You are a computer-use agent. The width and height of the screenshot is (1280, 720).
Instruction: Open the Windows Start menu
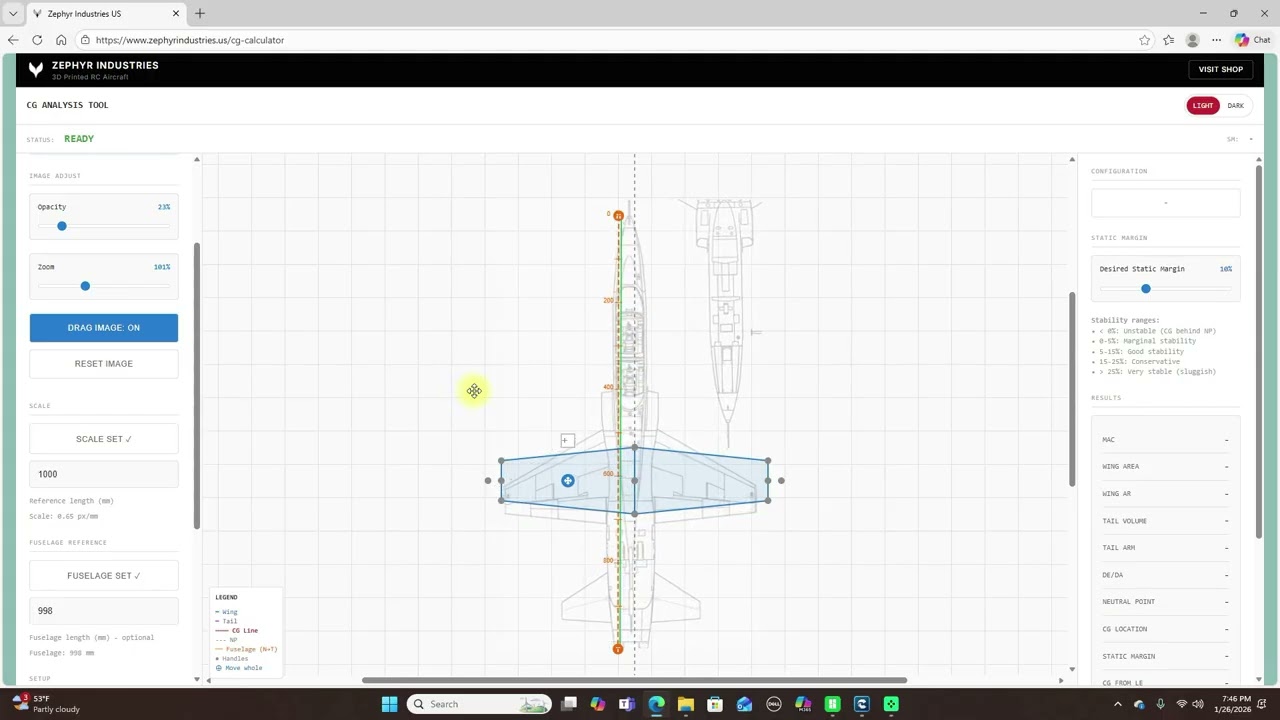[390, 704]
